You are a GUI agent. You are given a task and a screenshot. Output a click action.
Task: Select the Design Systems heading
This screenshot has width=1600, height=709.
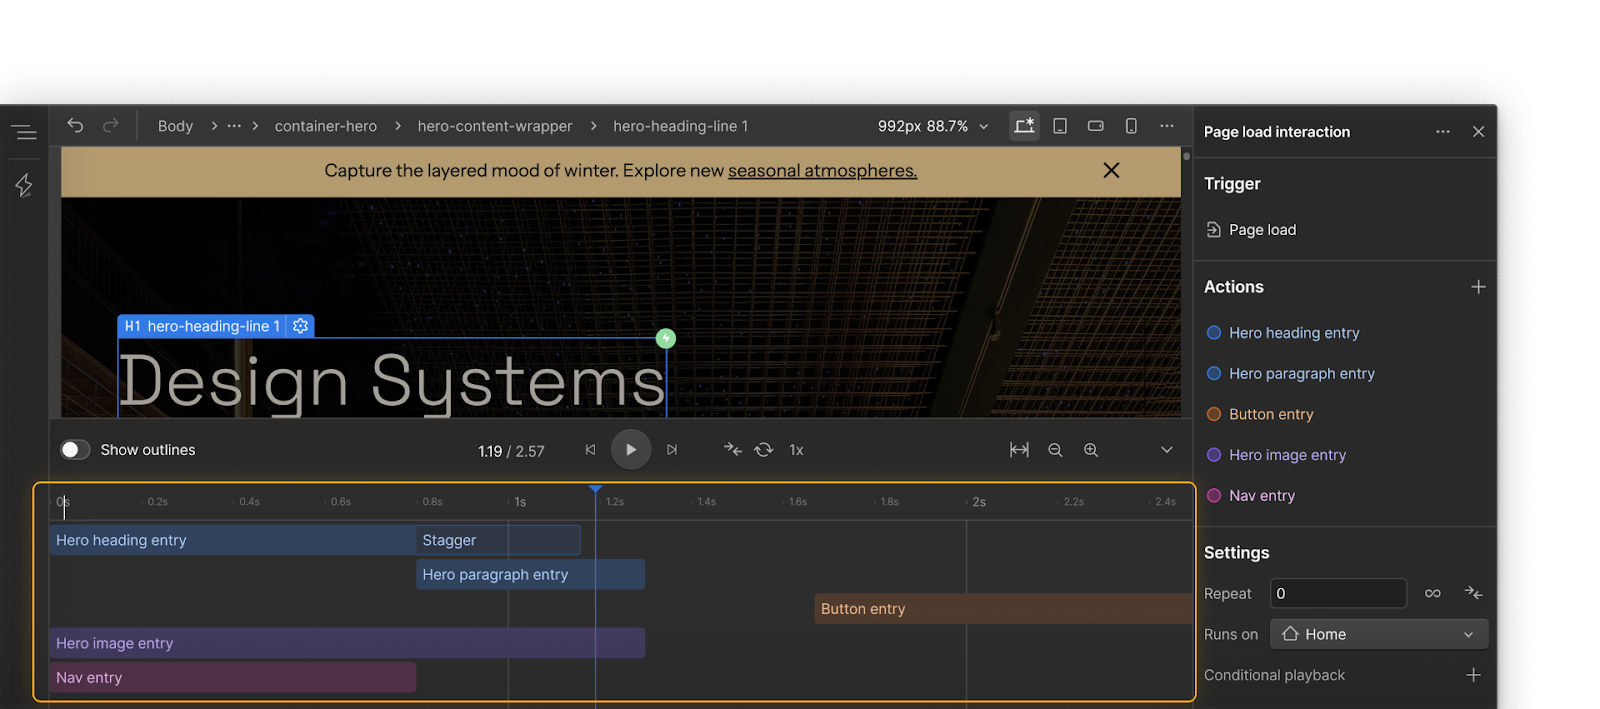point(392,382)
